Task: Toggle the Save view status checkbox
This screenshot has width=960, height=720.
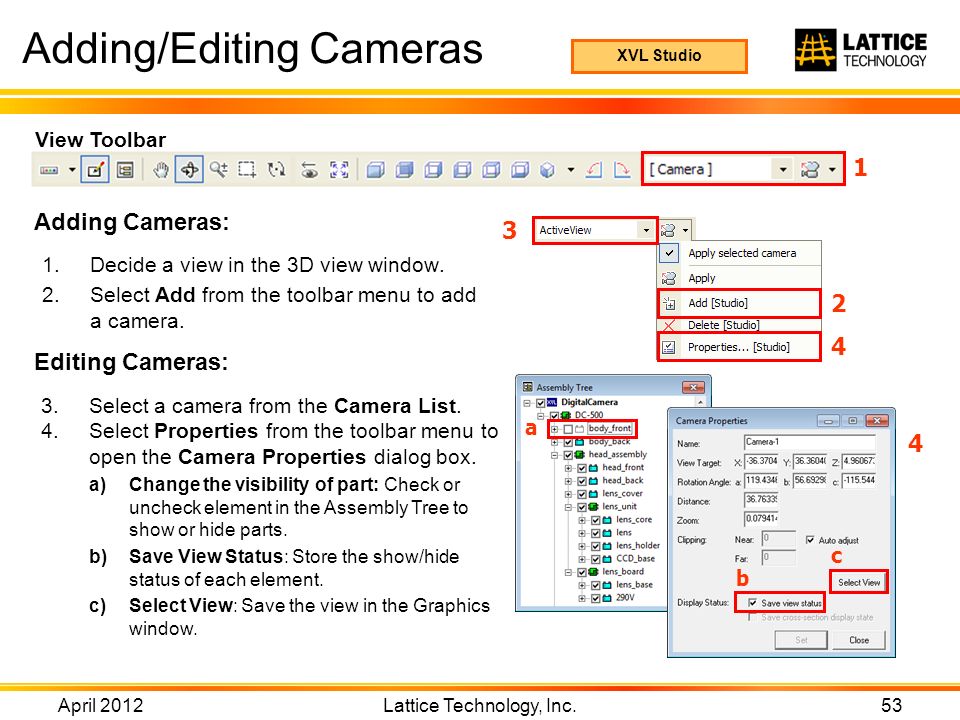Action: point(752,603)
